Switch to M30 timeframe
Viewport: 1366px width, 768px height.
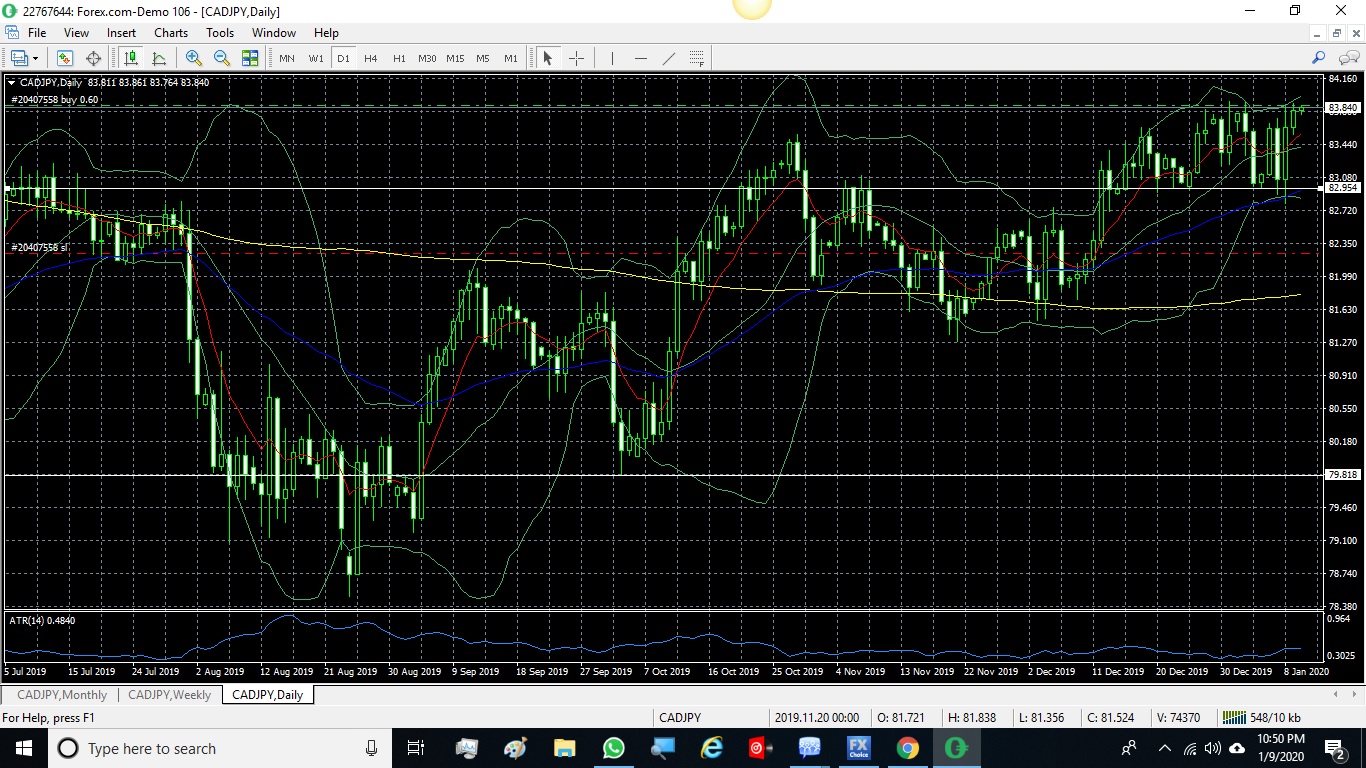pyautogui.click(x=427, y=58)
